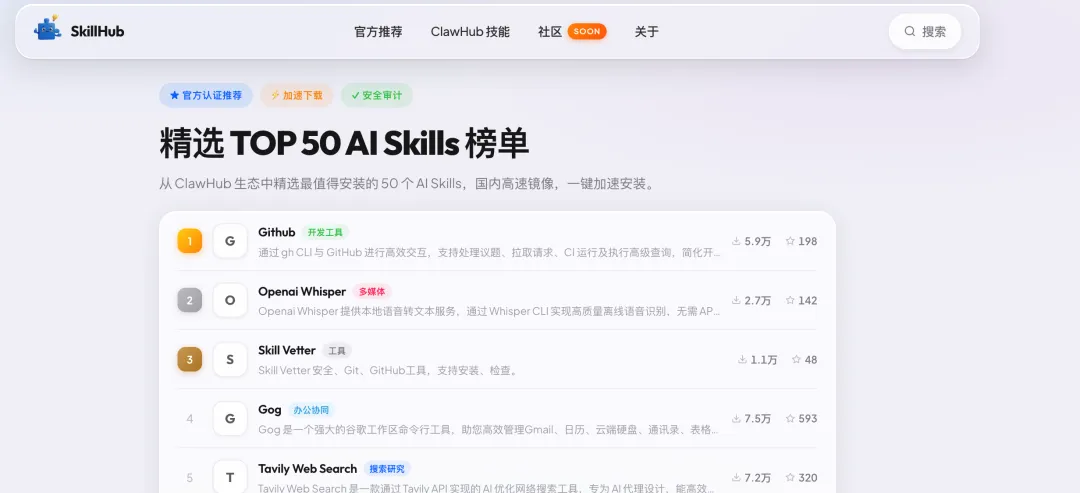Click the Openai Whisper description text
This screenshot has width=1080, height=493.
[x=490, y=312]
